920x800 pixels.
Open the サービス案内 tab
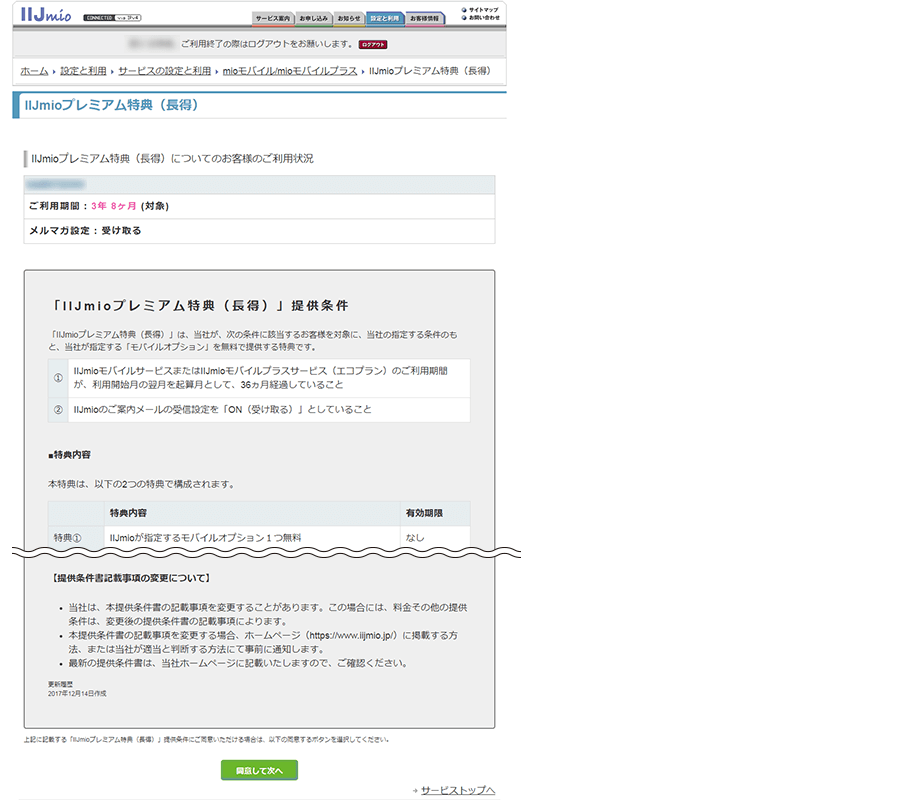pyautogui.click(x=273, y=18)
